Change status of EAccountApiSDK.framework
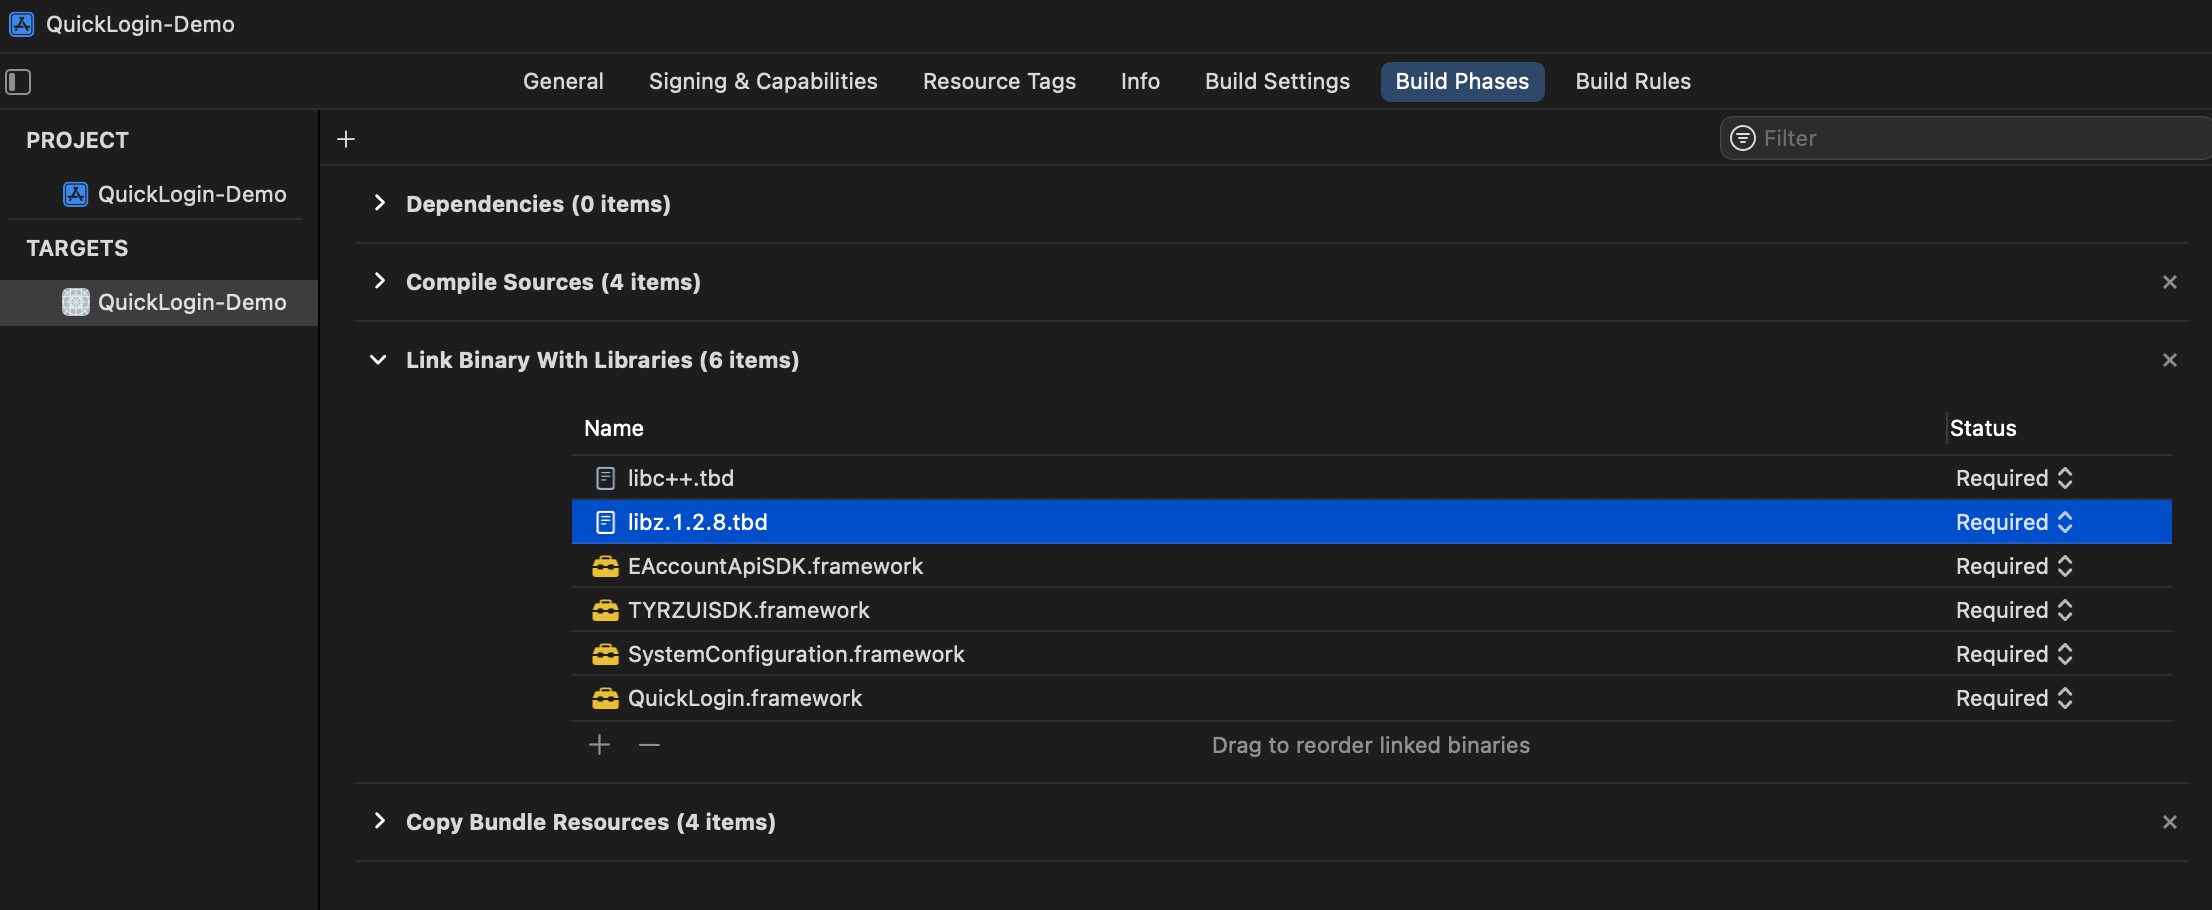 click(2014, 566)
